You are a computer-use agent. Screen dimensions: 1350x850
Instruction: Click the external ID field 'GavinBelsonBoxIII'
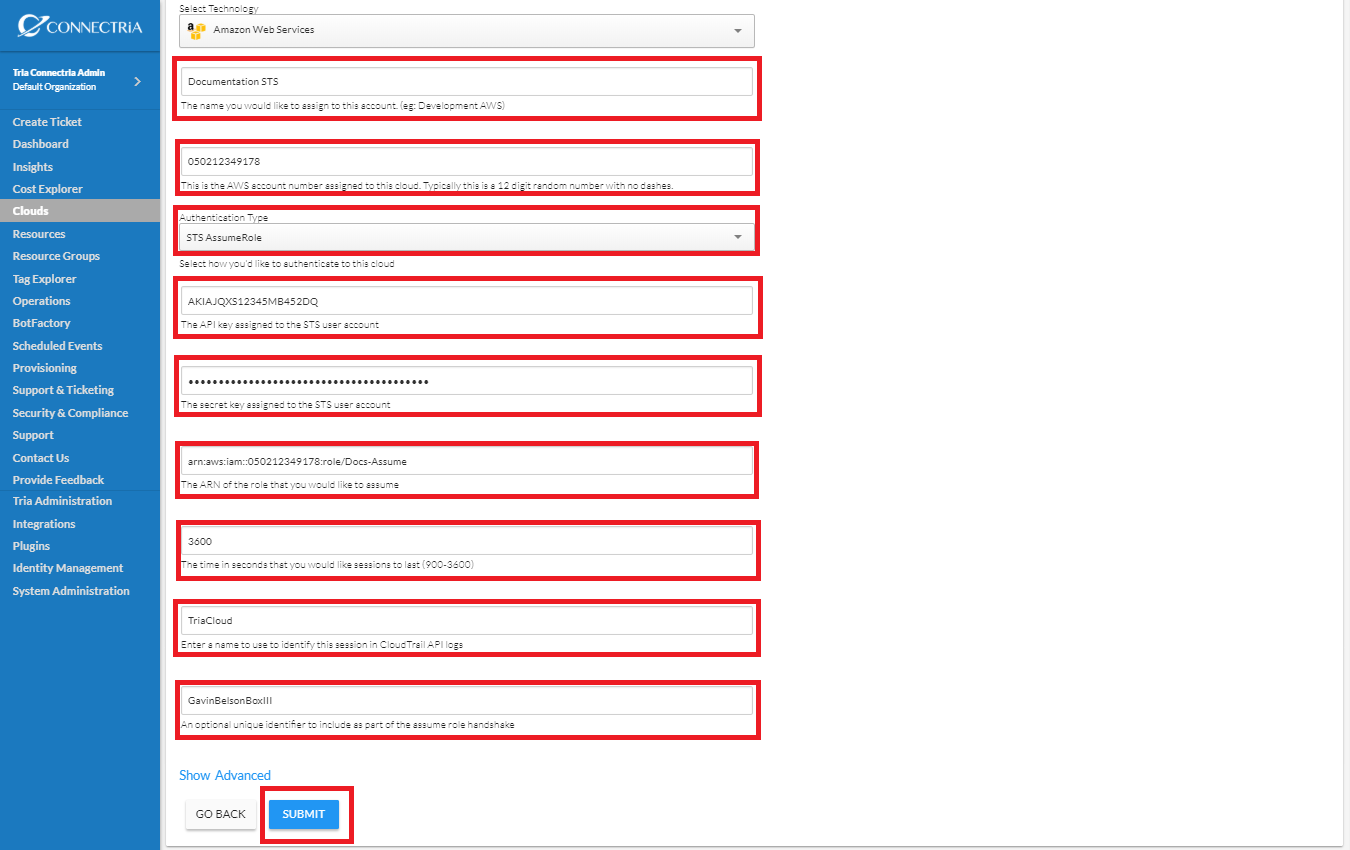click(467, 701)
